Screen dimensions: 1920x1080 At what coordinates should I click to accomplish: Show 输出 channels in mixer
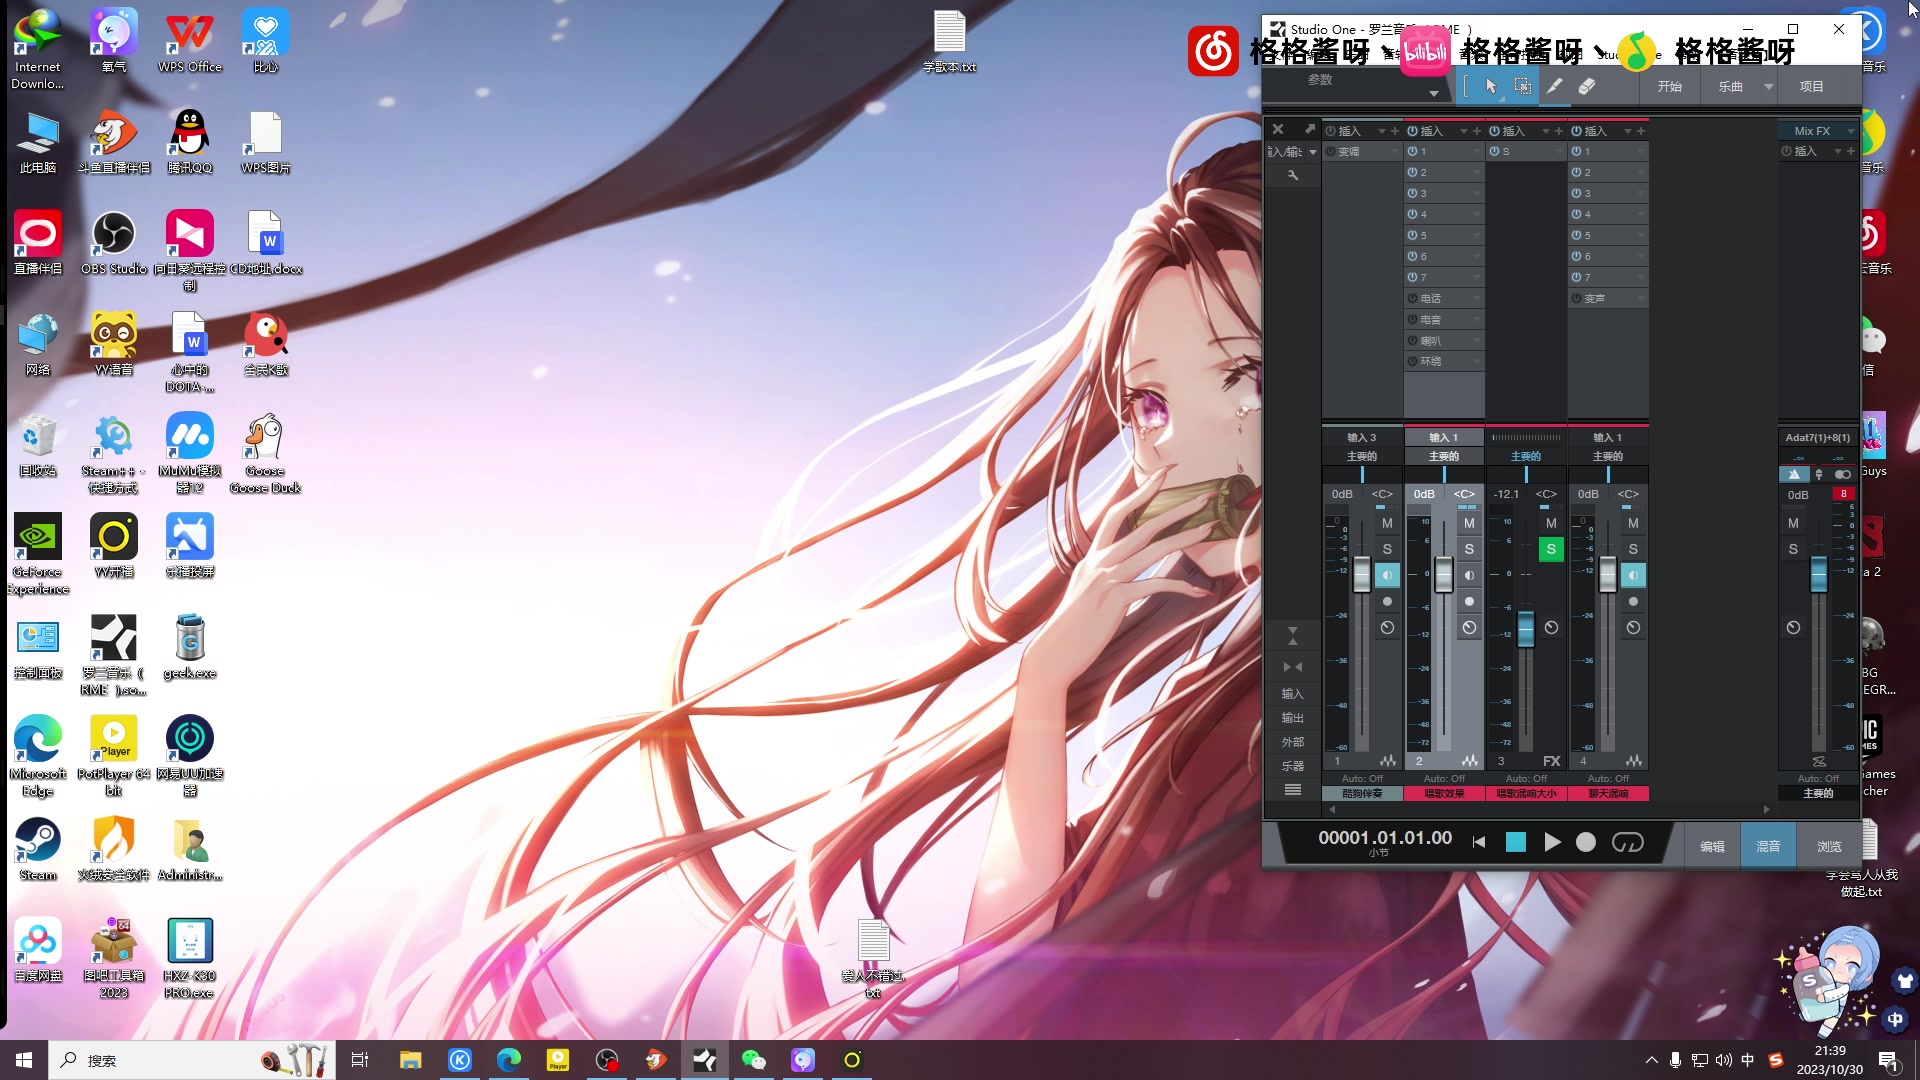click(1292, 718)
